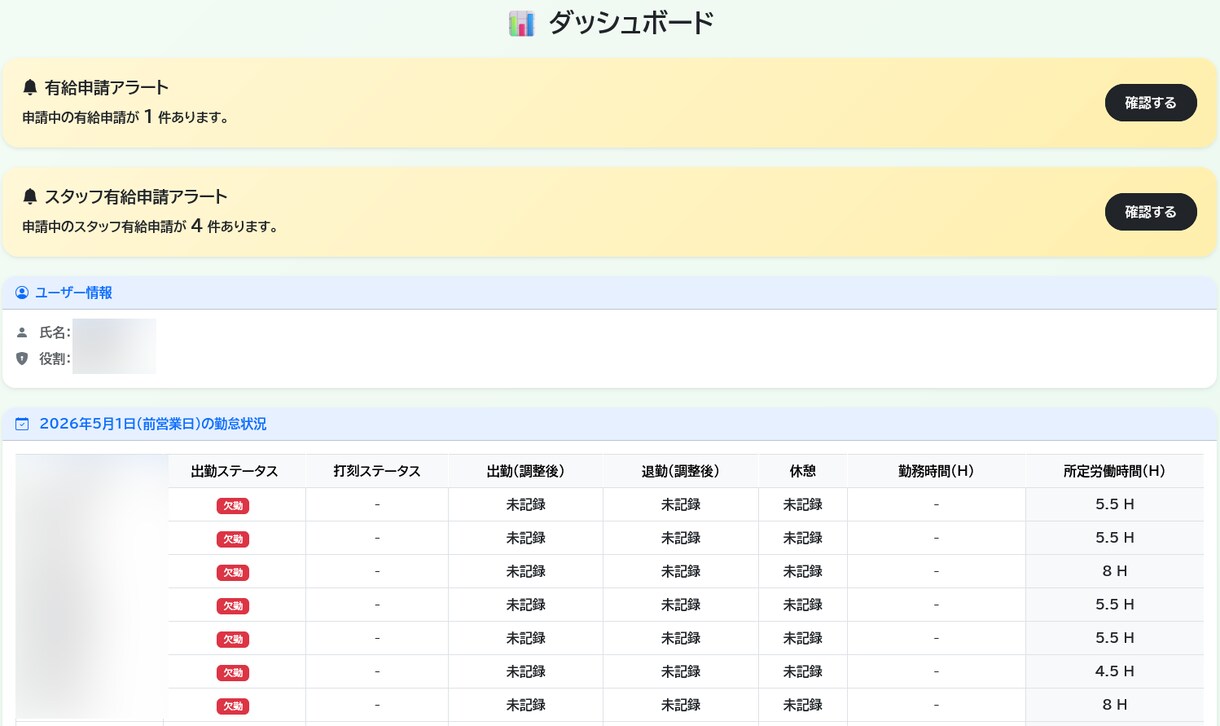This screenshot has width=1220, height=726.
Task: Click the スタッフ有給申請アラート heading text
Action: pyautogui.click(x=136, y=196)
